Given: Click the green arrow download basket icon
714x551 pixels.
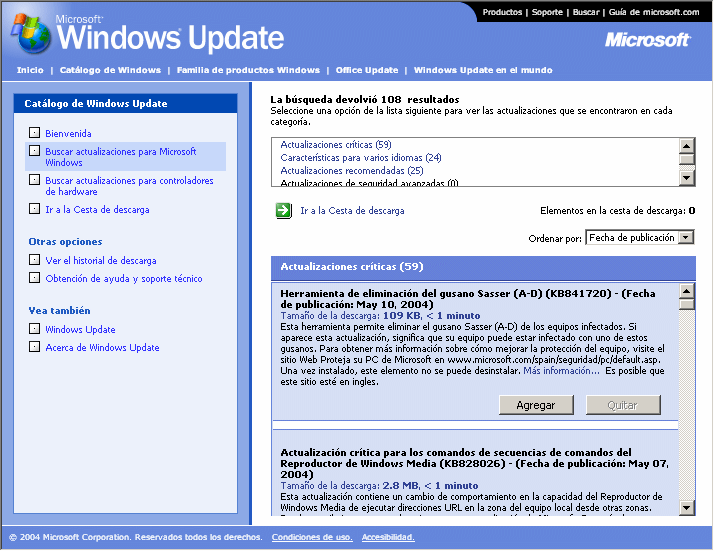Looking at the screenshot, I should click(283, 211).
